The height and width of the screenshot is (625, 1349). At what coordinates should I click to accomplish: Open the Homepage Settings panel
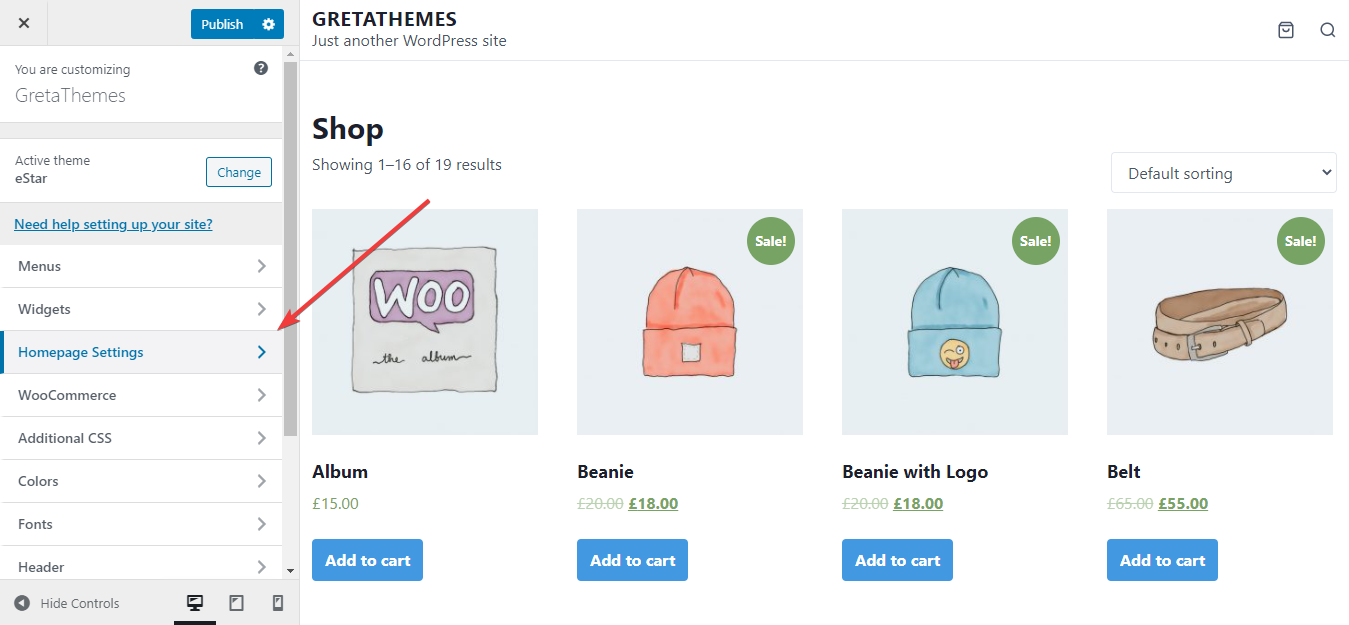[141, 352]
